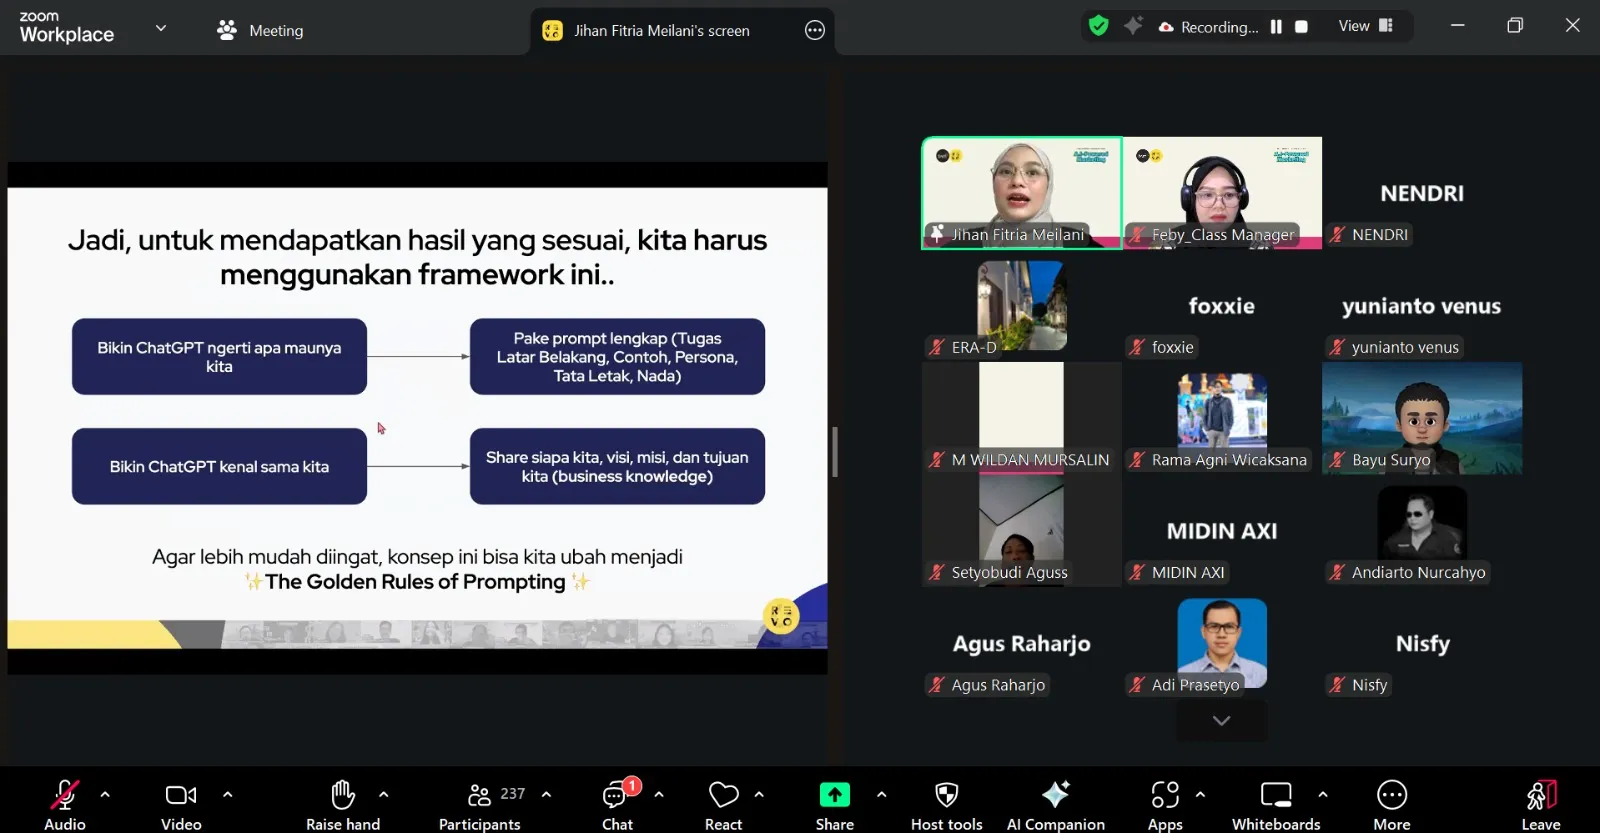The height and width of the screenshot is (833, 1600).
Task: Expand React options arrow
Action: coord(759,795)
